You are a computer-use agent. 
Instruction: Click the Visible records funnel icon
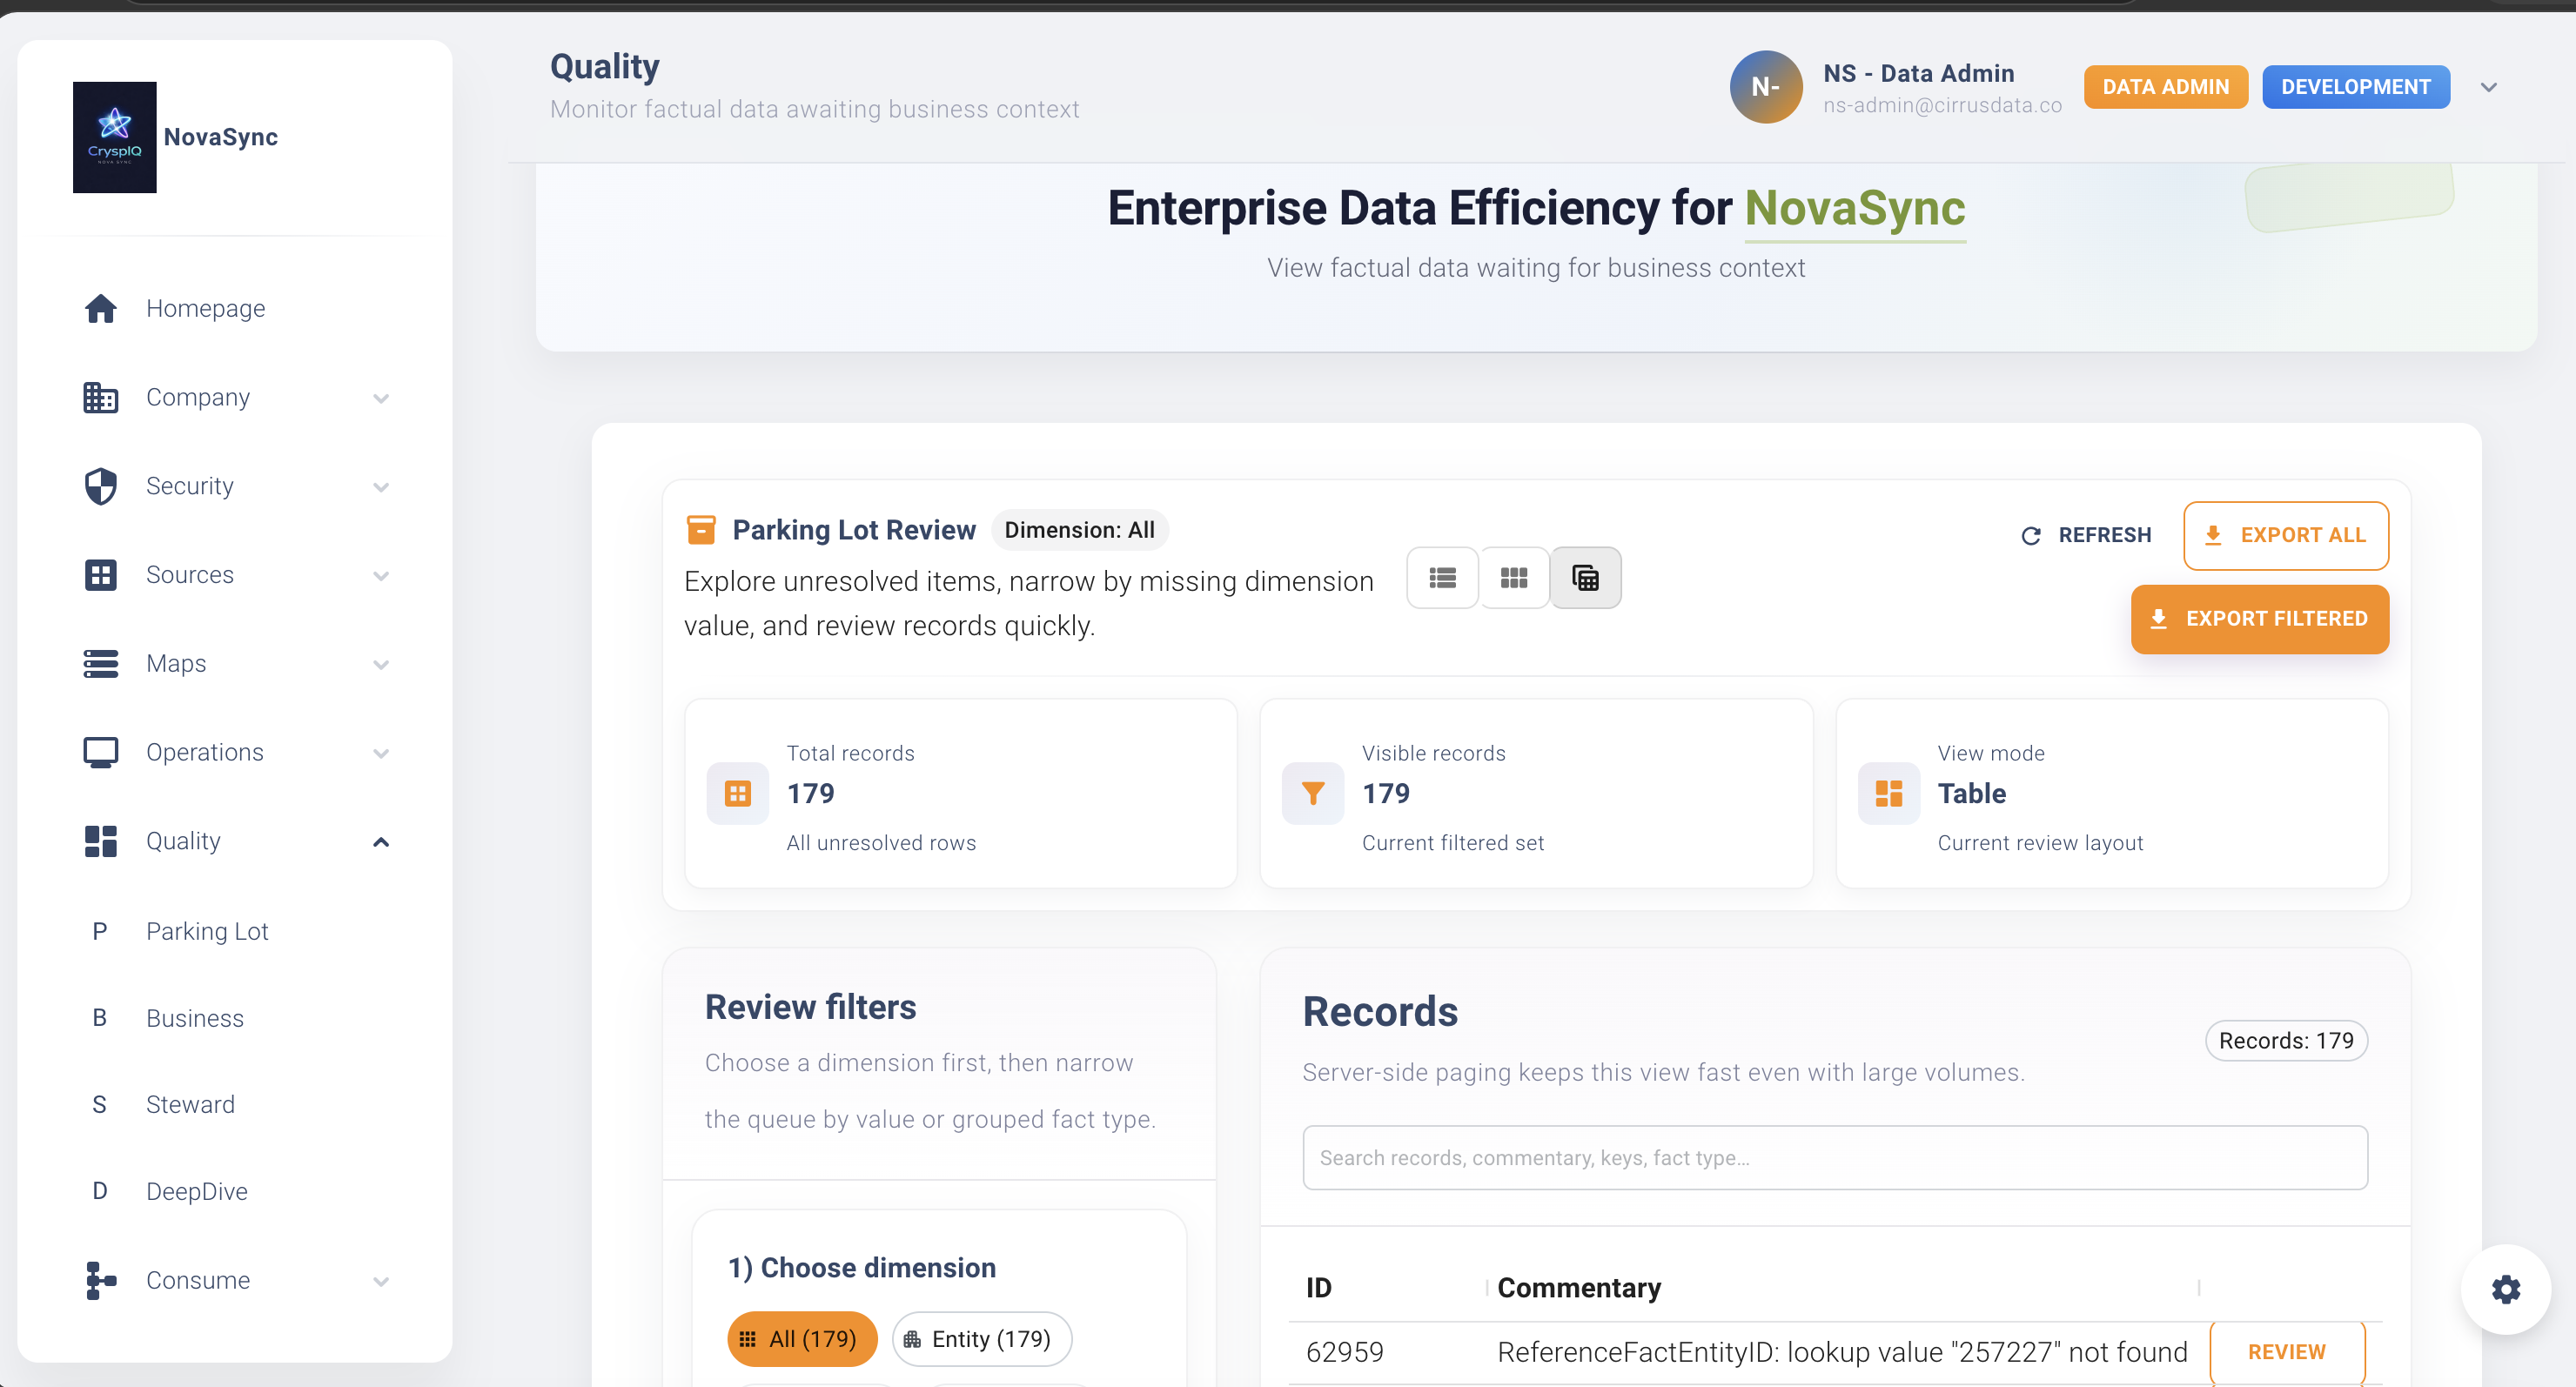coord(1313,794)
